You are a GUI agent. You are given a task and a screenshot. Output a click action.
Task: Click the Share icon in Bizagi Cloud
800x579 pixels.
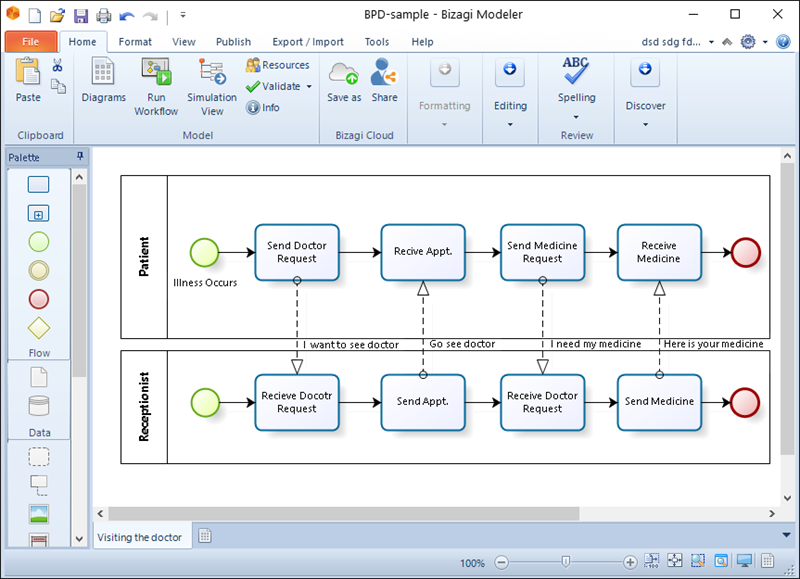384,71
